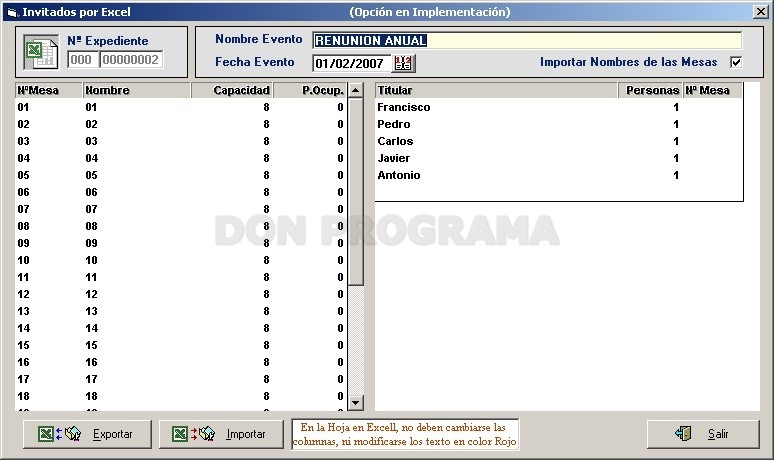Select the row for mesa 05

coord(181,175)
